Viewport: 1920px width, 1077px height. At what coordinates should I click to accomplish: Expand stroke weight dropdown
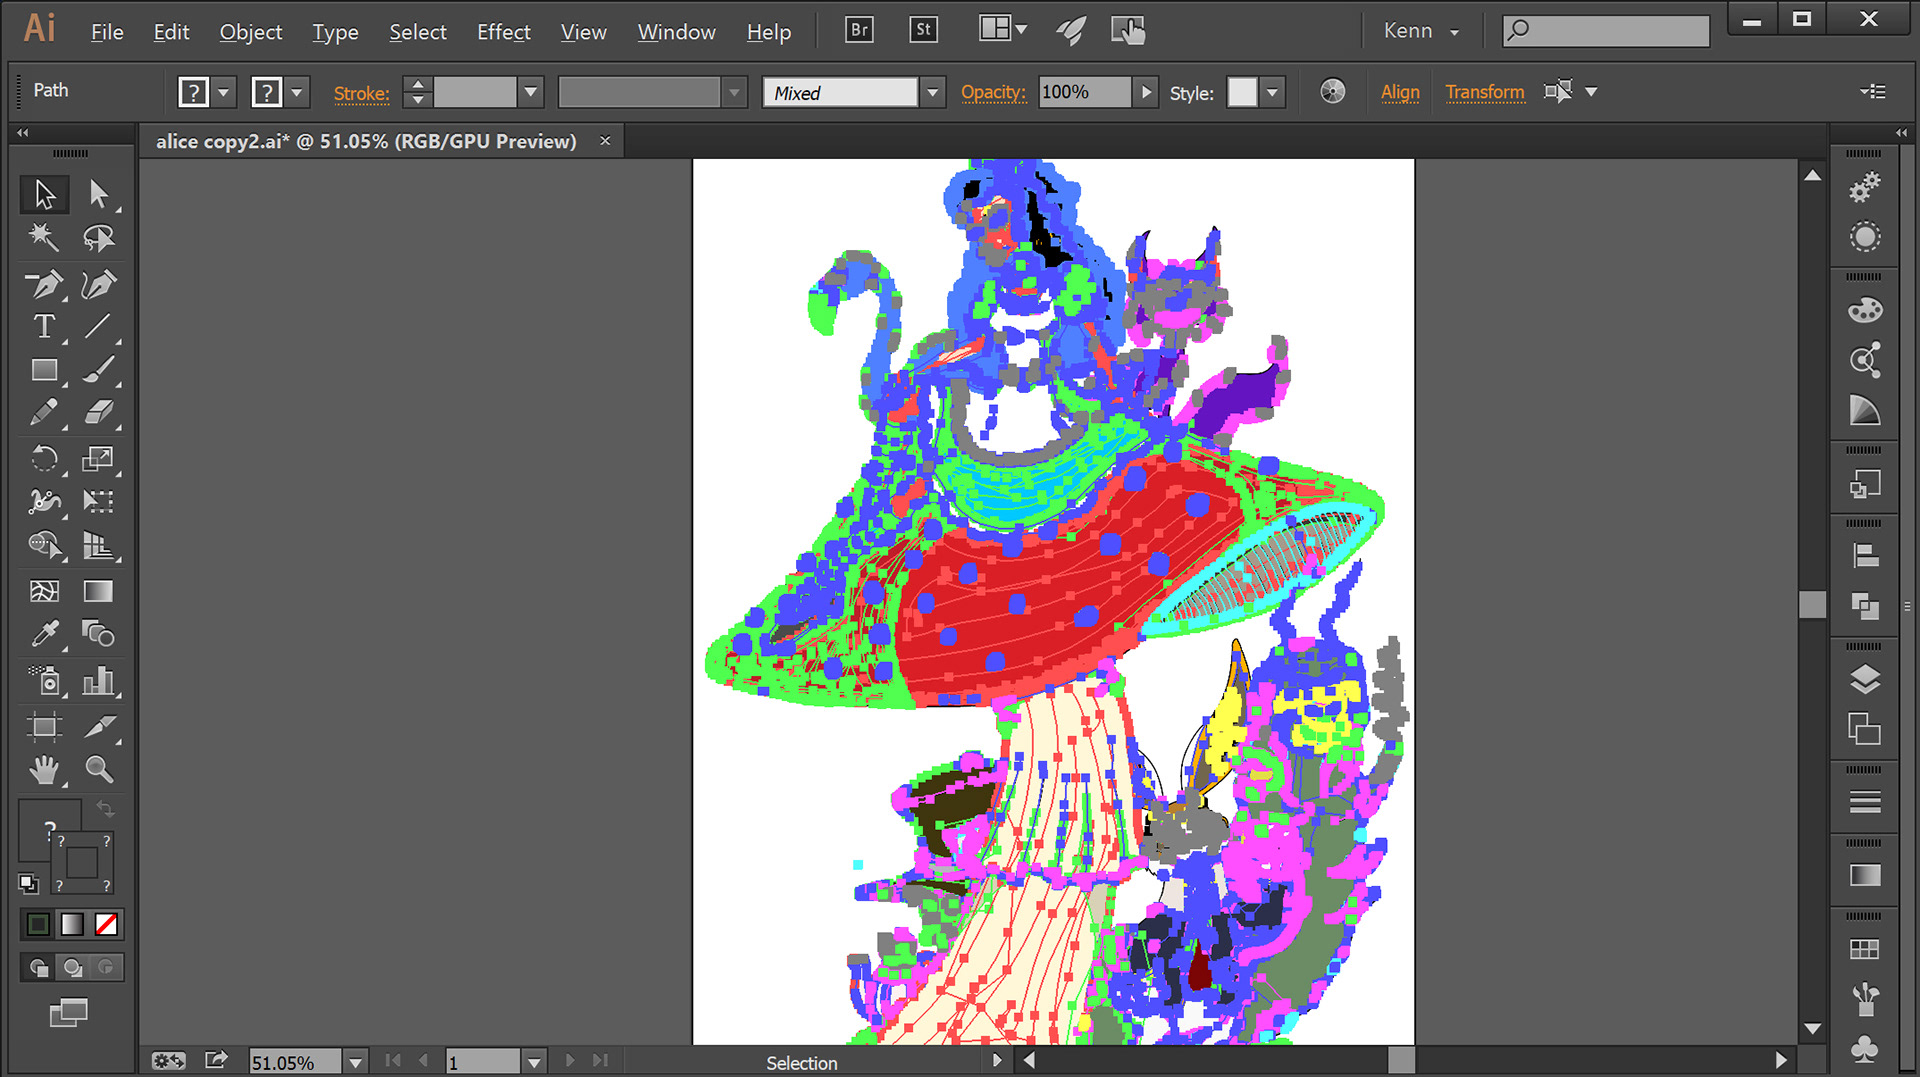531,92
